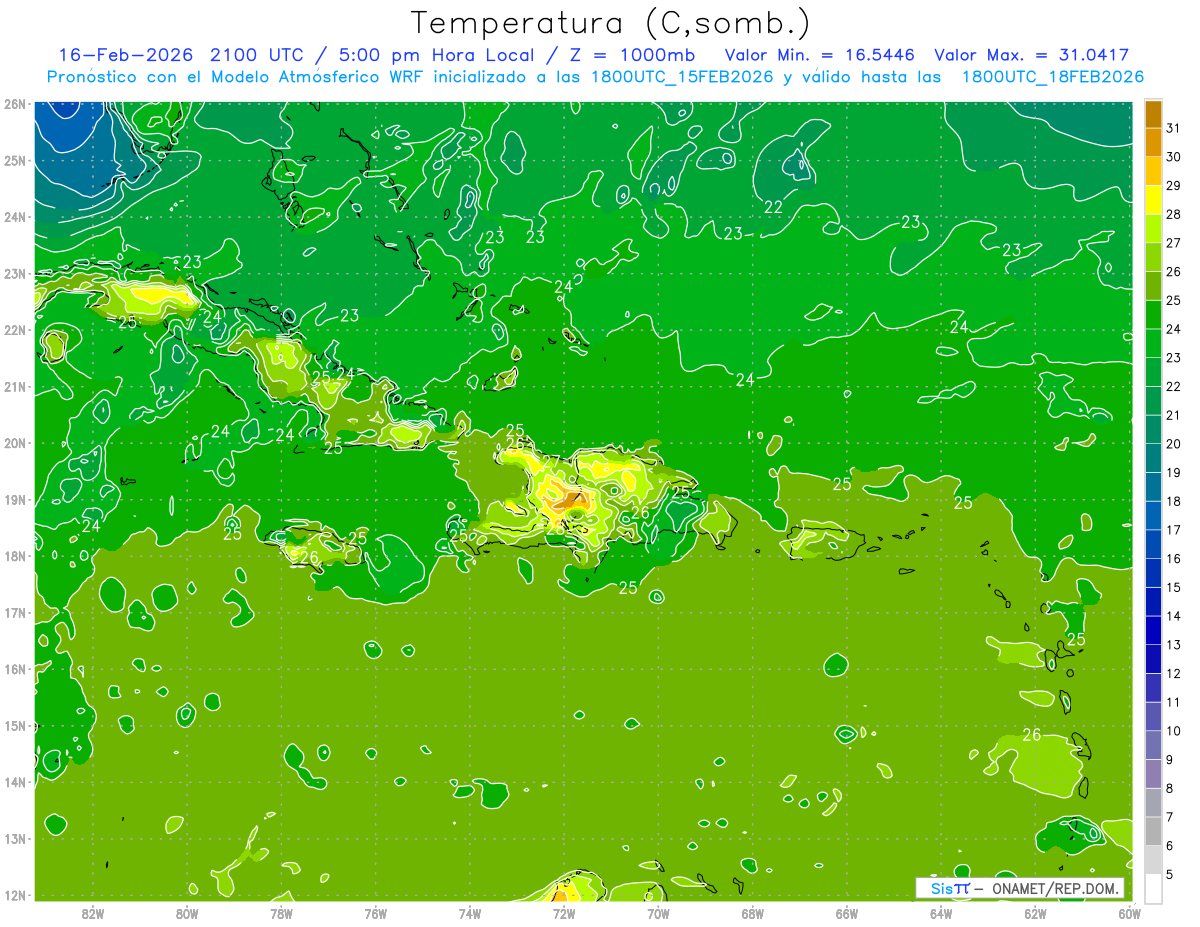Viewport: 1200px width, 927px height.
Task: Click the 13N latitude label
Action: [x=14, y=838]
